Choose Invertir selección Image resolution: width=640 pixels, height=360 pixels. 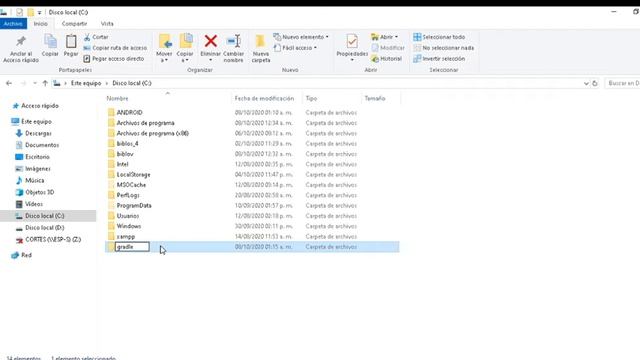tap(439, 59)
